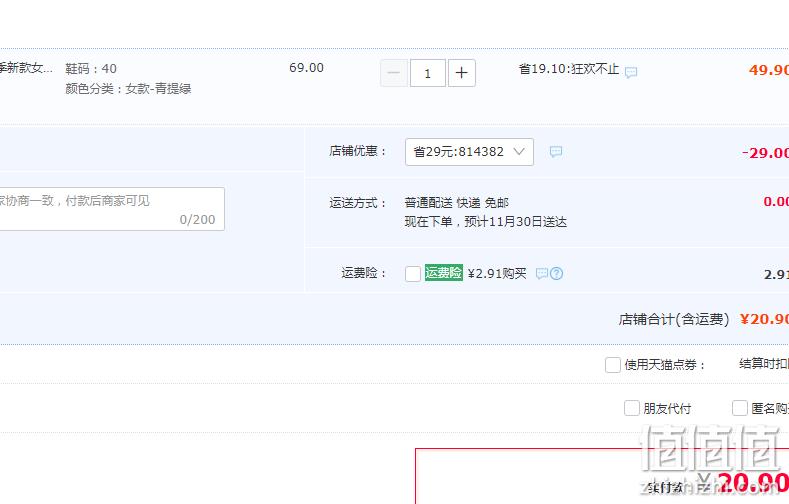Open the speech bubble icon after ¥2.91购买
Screen dimensions: 789x504
[x=541, y=274]
